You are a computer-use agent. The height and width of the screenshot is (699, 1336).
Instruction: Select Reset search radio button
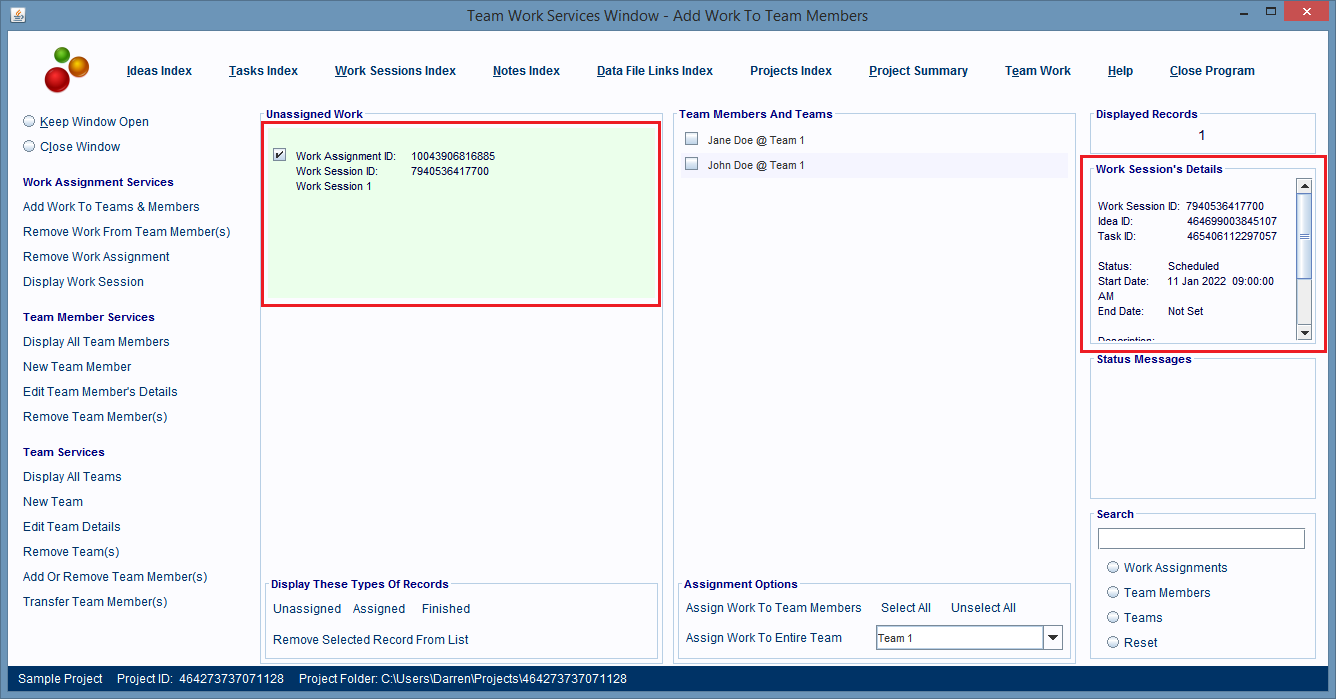(x=1113, y=642)
